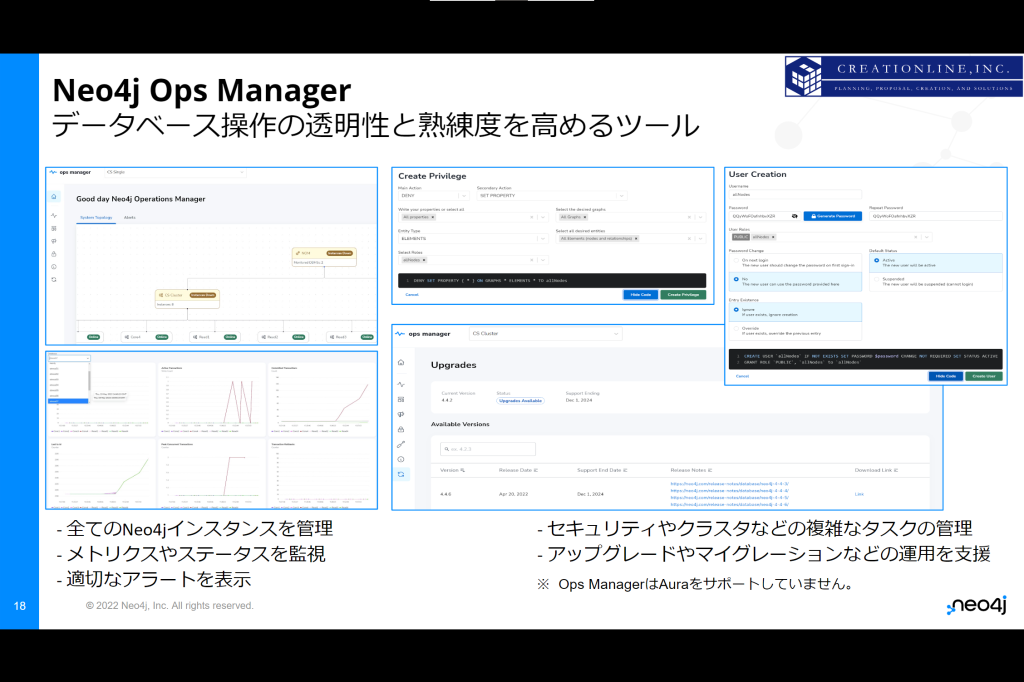
Task: Click Create User green button
Action: tap(984, 376)
